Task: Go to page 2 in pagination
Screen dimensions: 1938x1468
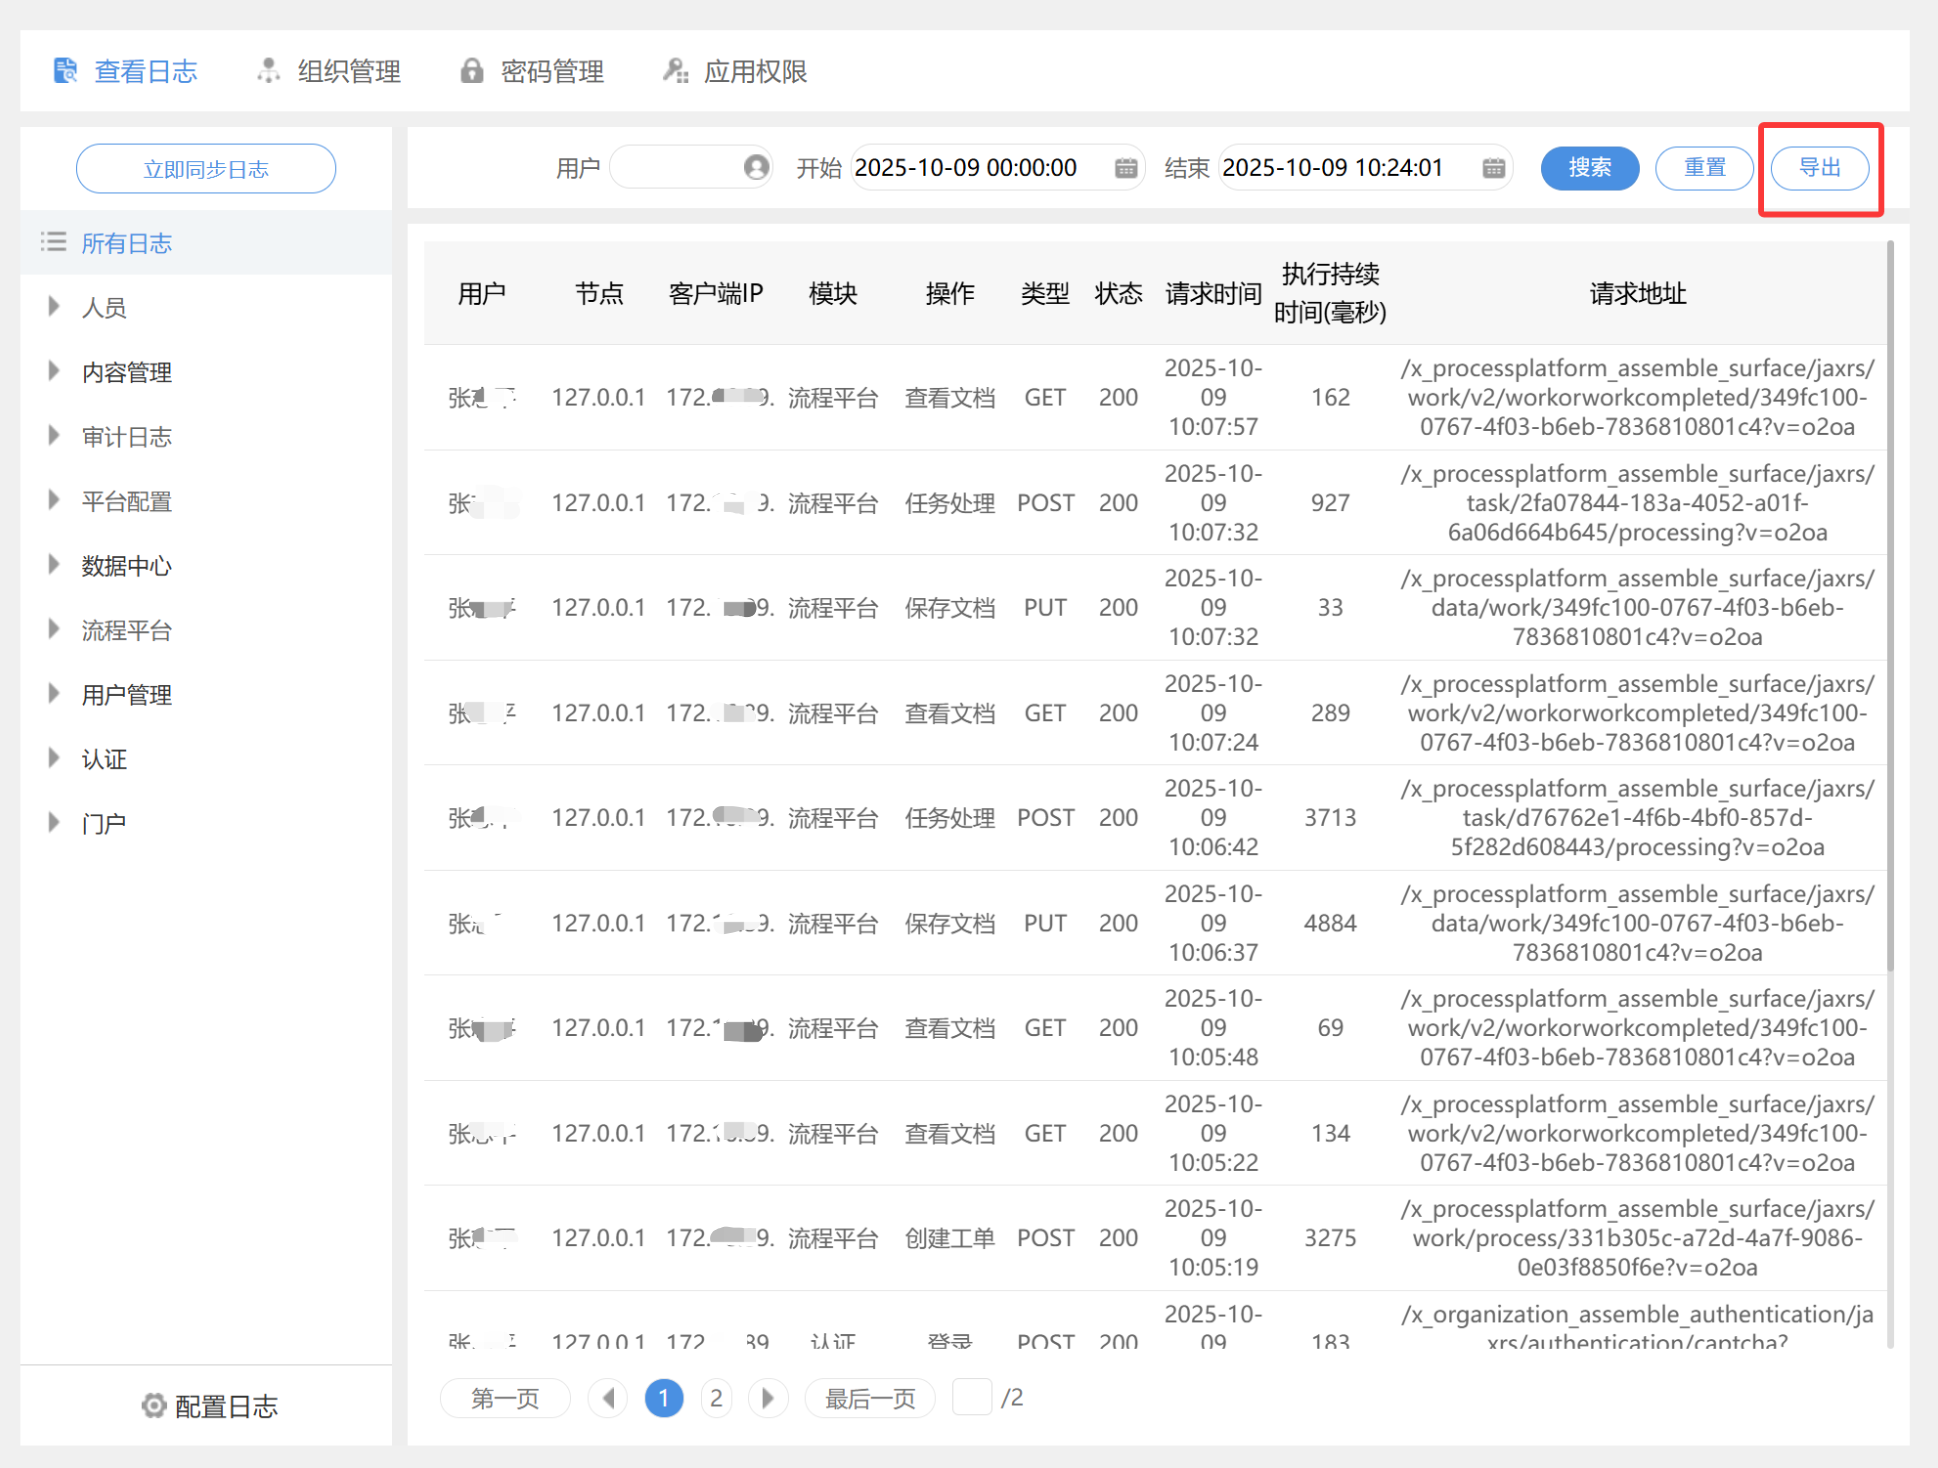Action: coord(716,1397)
